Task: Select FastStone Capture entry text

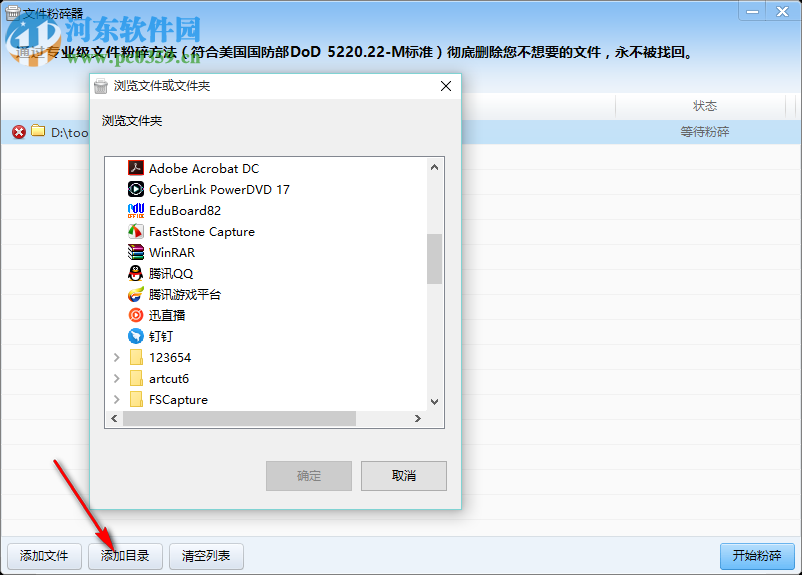Action: click(x=202, y=232)
